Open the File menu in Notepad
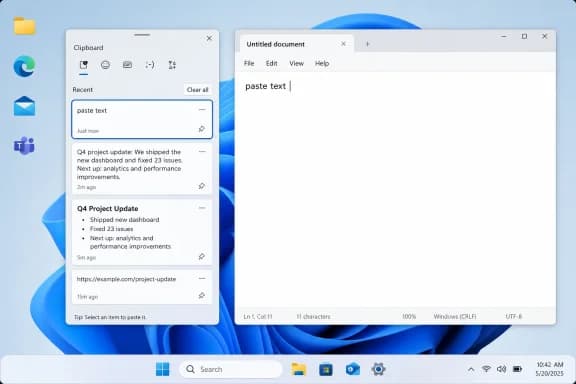Screen dimensions: 576x384 [249, 63]
